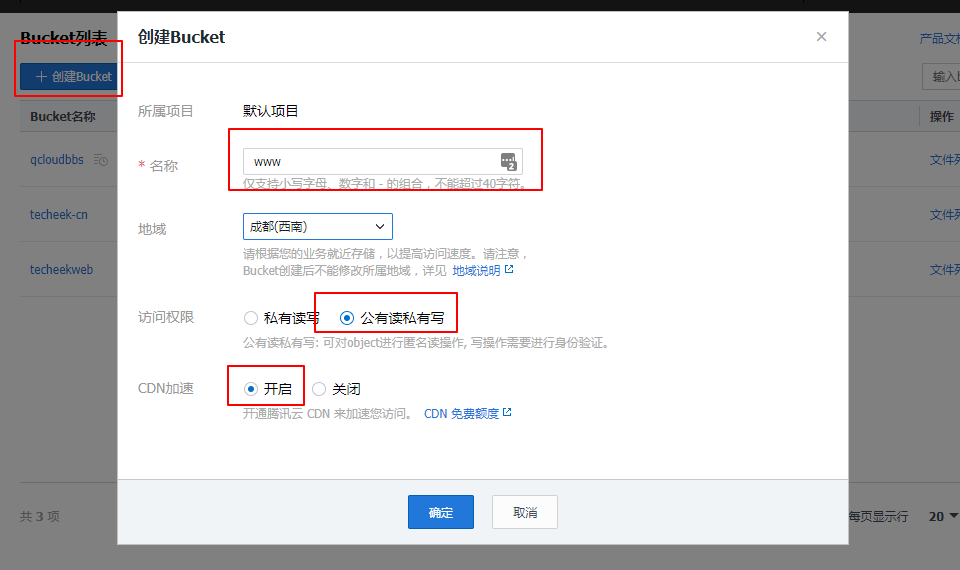Click the info icon next to qcloudbbs
Viewport: 960px width, 570px height.
coord(100,160)
